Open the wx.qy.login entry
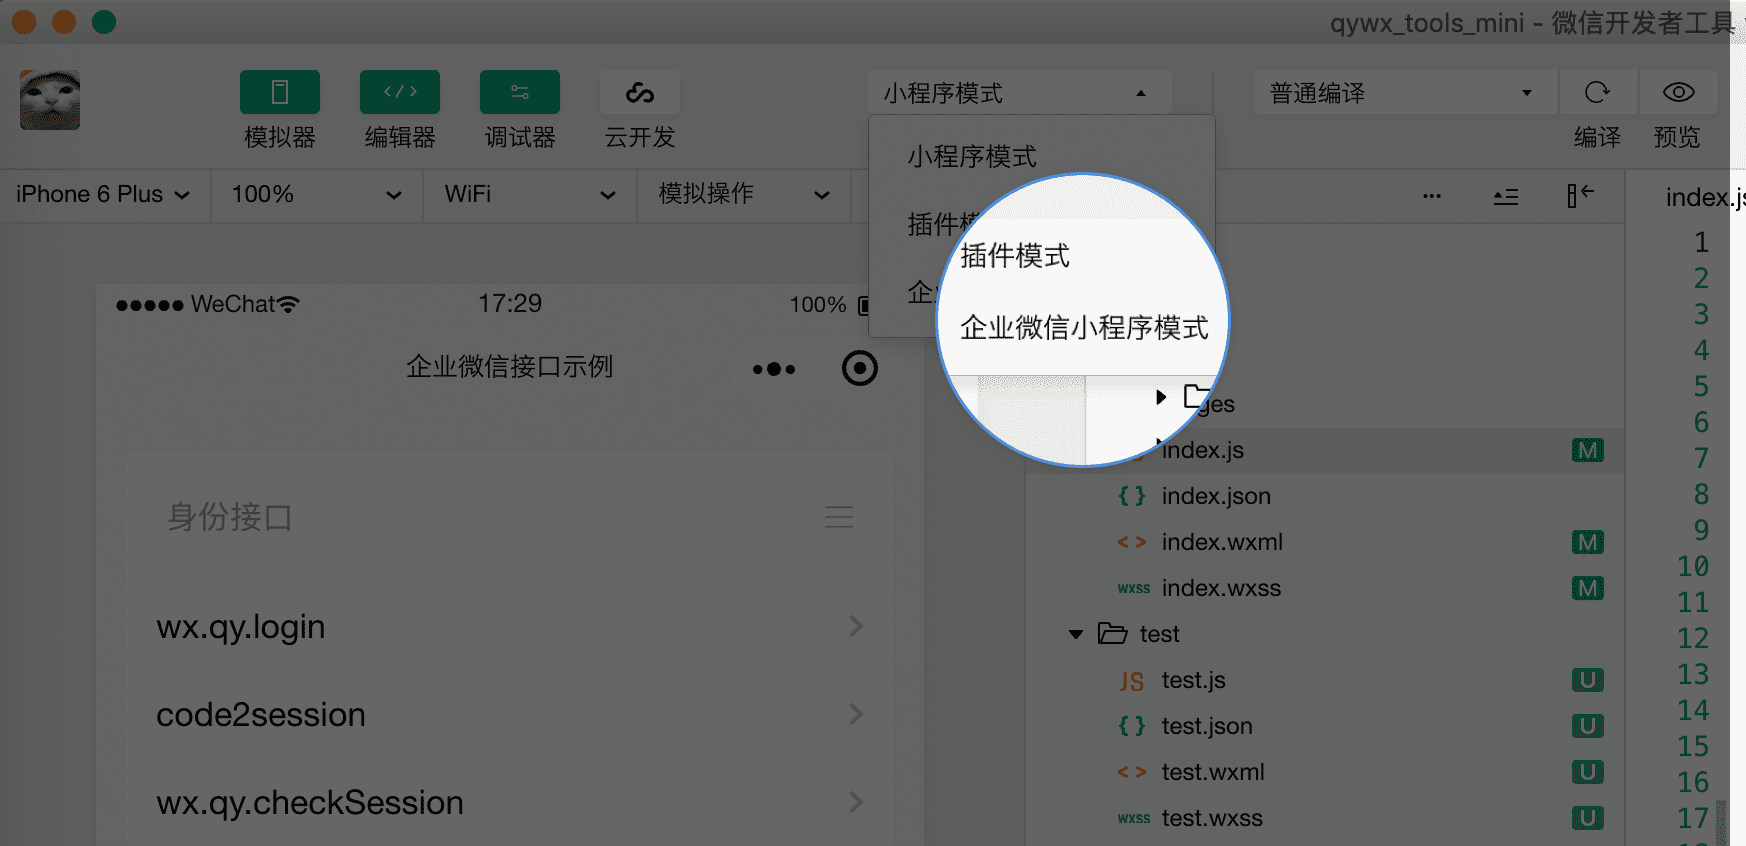This screenshot has height=846, width=1746. click(x=510, y=627)
